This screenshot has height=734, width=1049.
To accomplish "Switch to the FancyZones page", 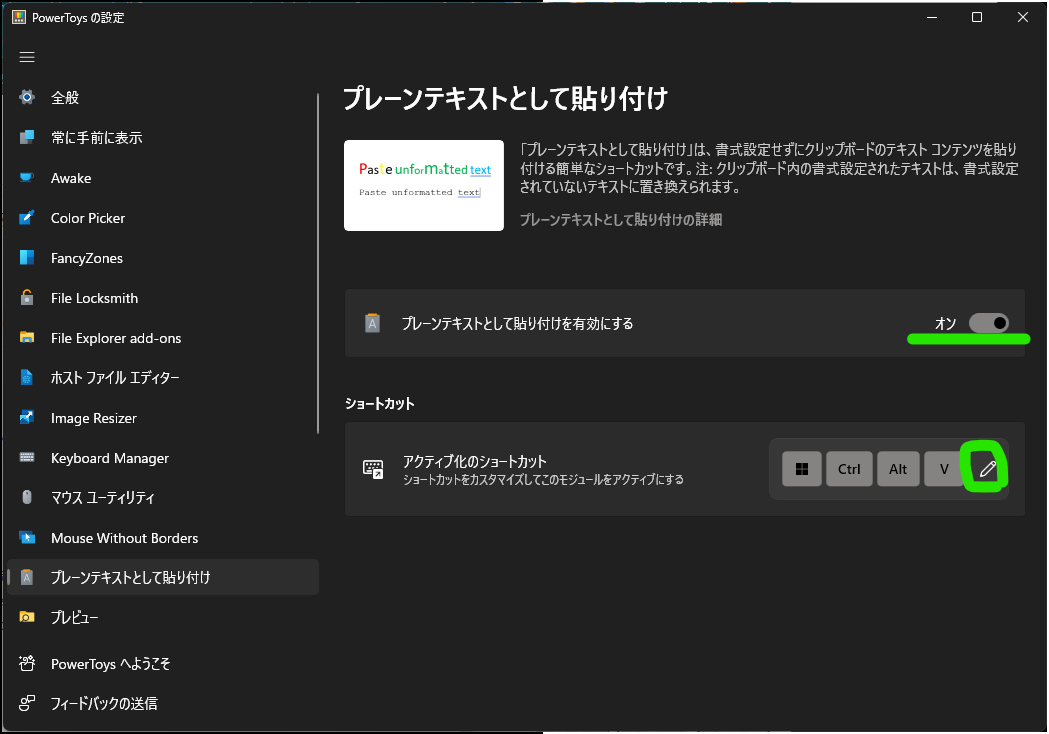I will click(x=163, y=258).
